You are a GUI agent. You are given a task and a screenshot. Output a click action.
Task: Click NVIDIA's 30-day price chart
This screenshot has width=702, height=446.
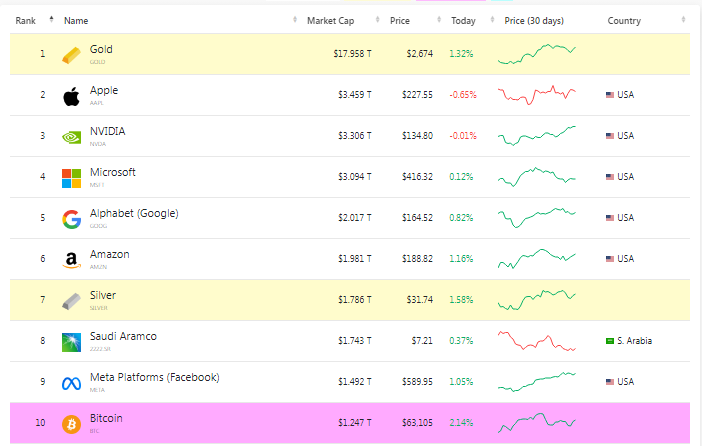point(537,136)
